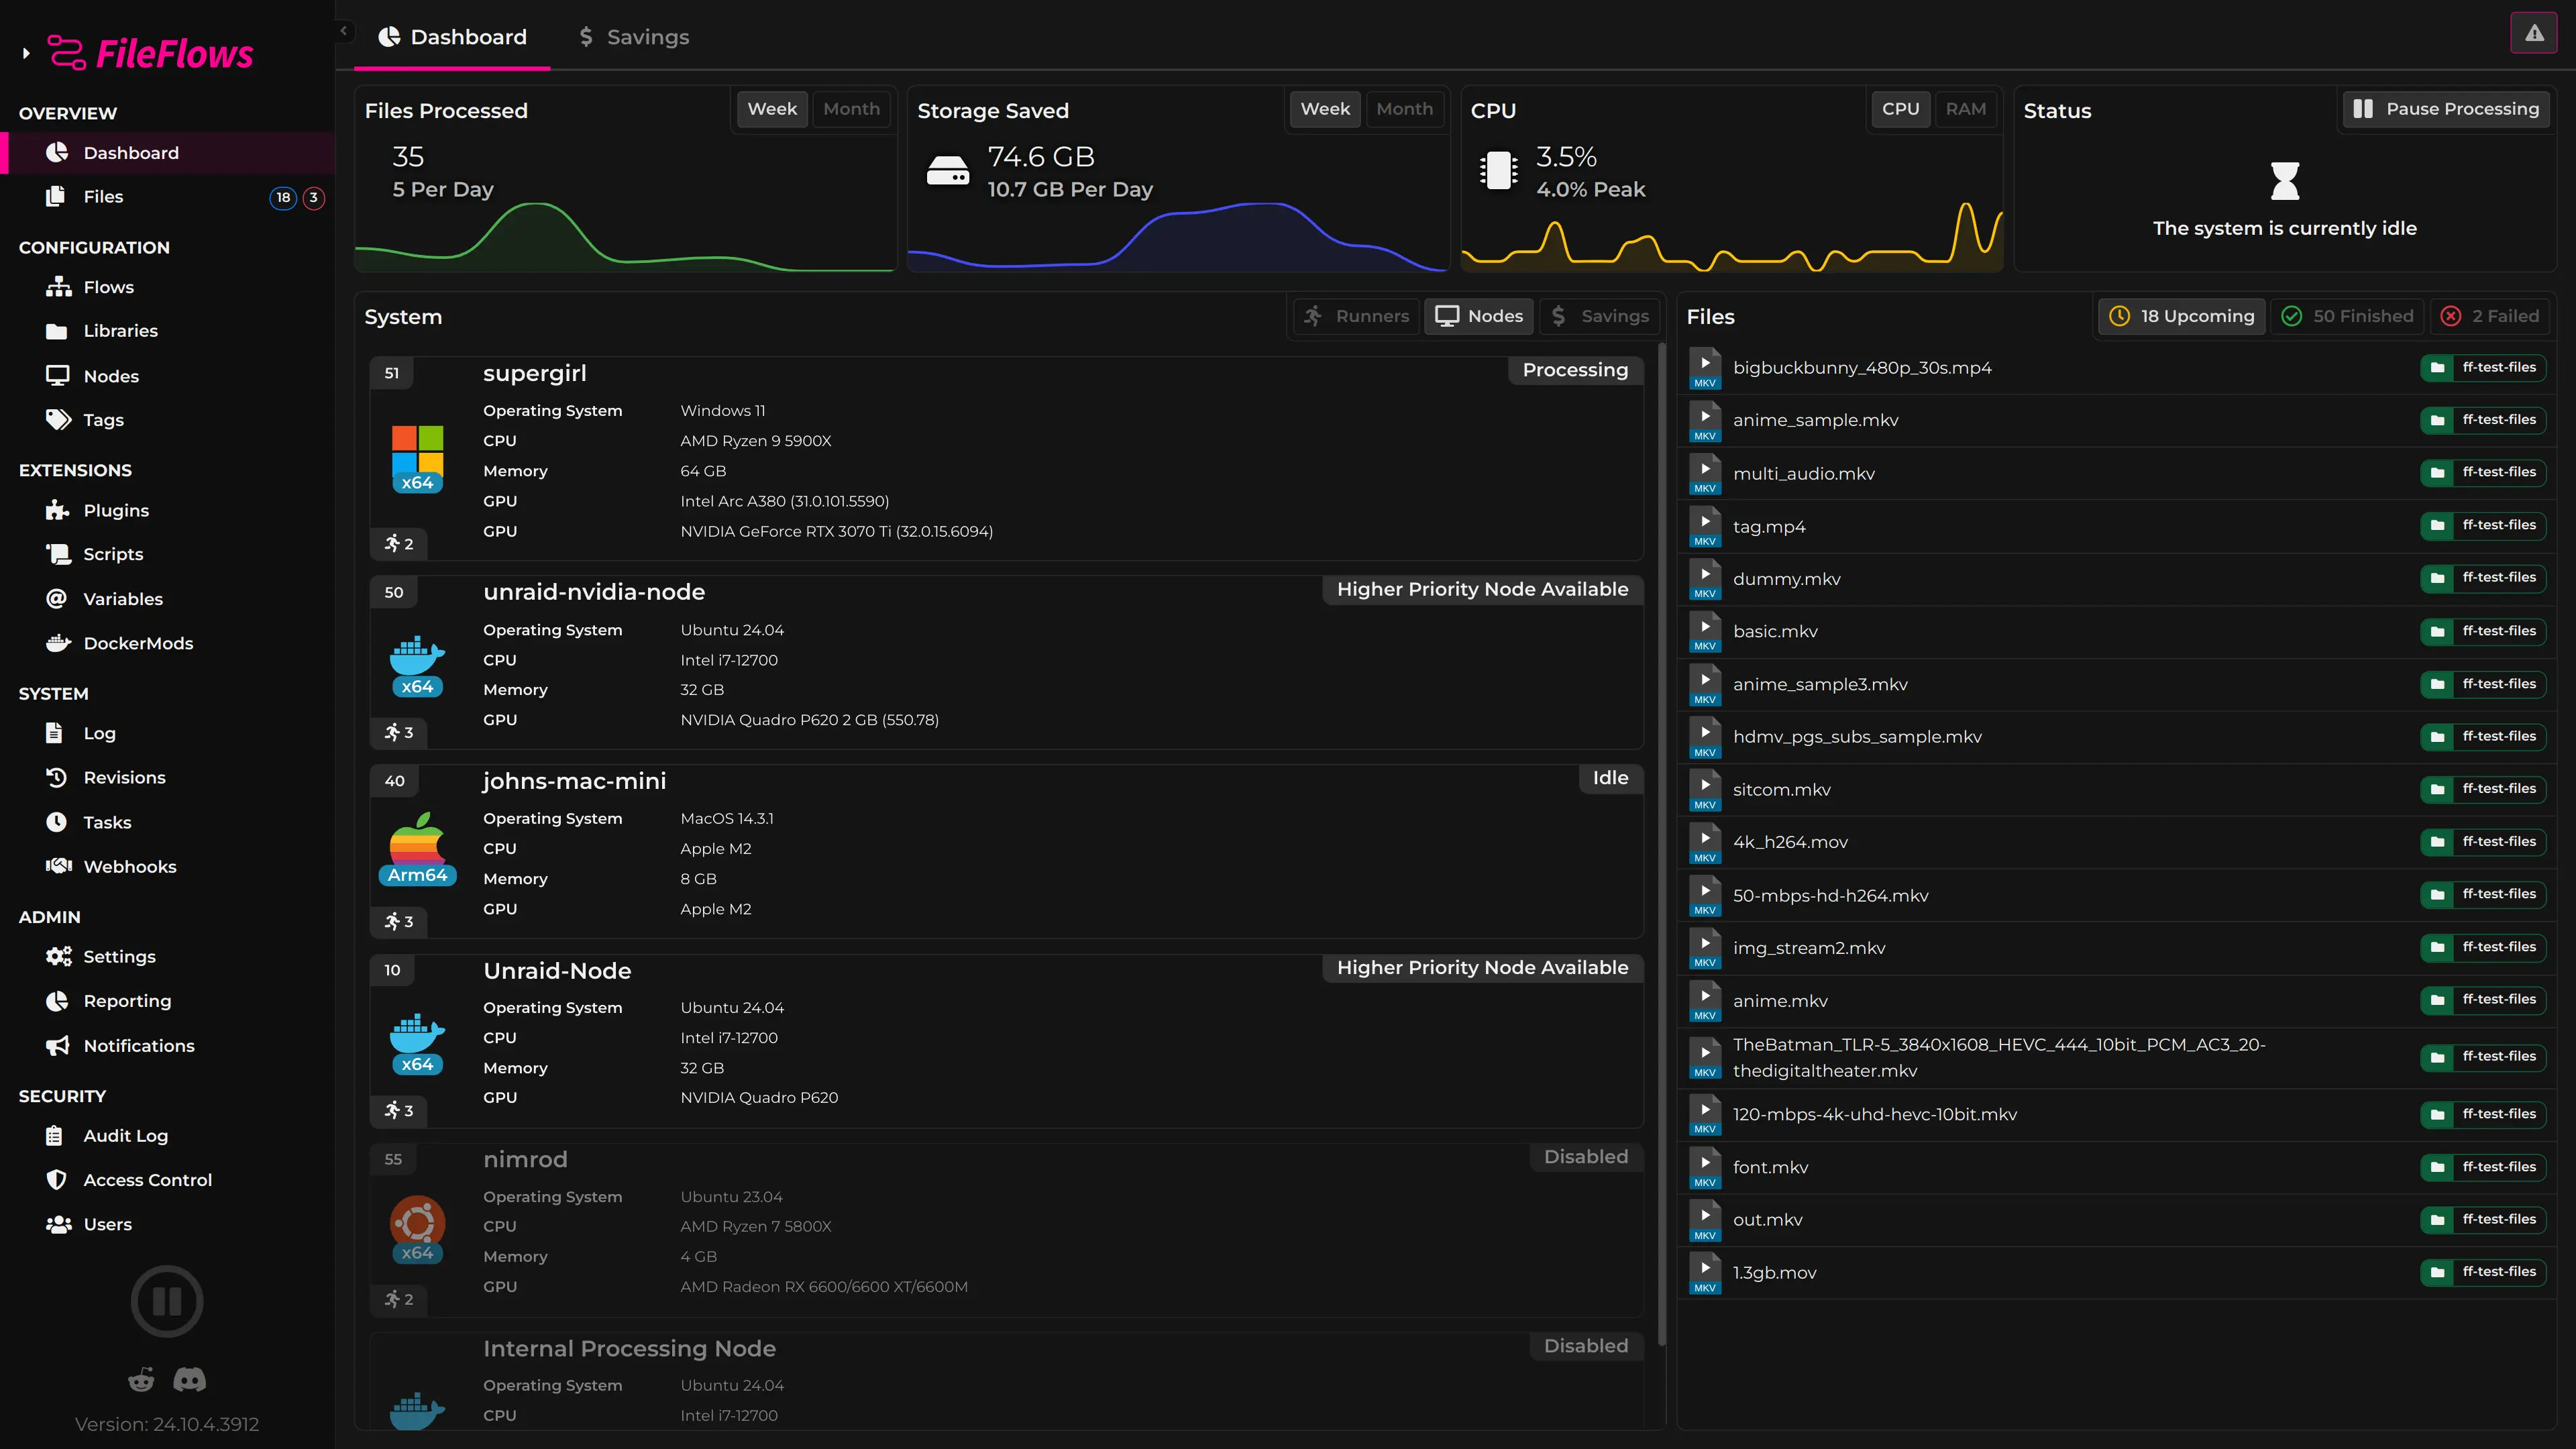Open DockerMods from sidebar
Viewport: 2576px width, 1449px height.
click(x=138, y=643)
